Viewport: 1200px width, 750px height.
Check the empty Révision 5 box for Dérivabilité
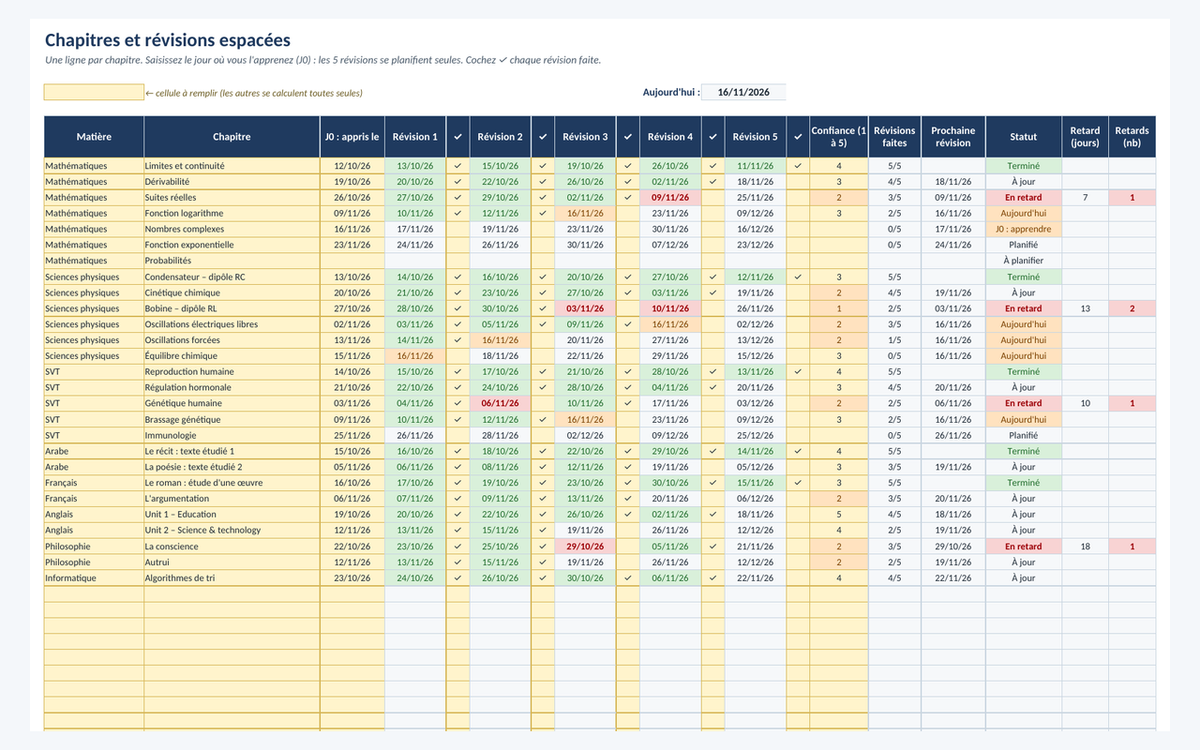point(798,182)
